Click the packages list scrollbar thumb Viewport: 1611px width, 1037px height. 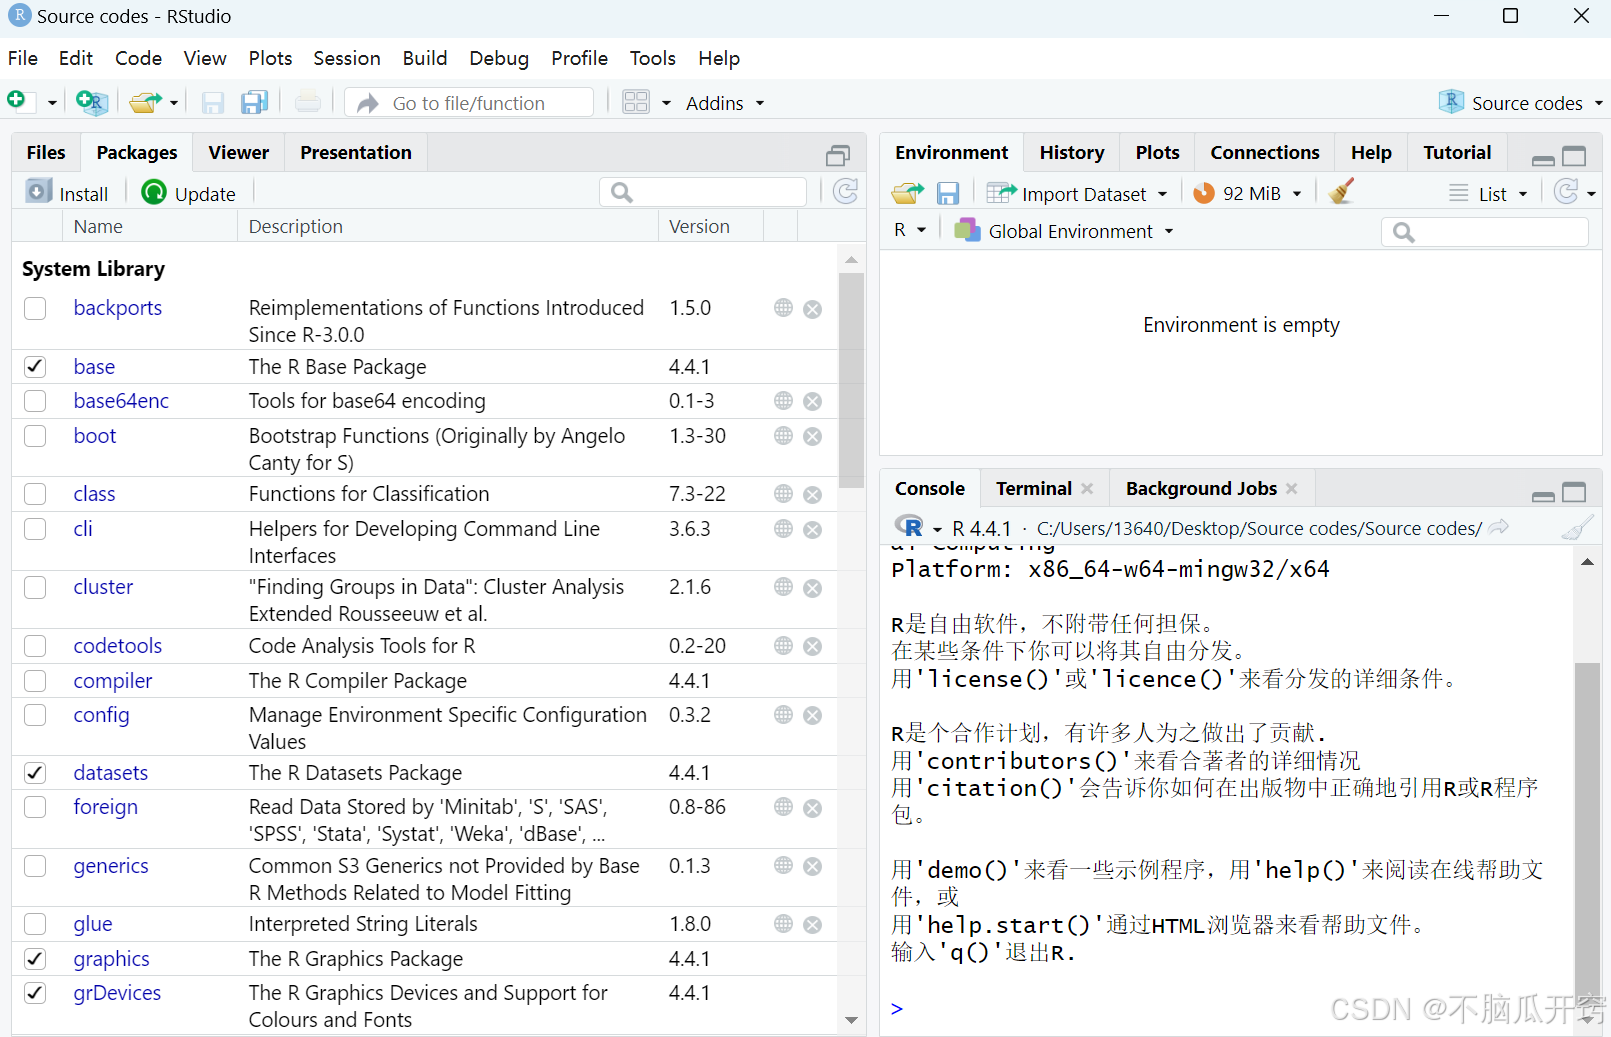click(x=851, y=380)
